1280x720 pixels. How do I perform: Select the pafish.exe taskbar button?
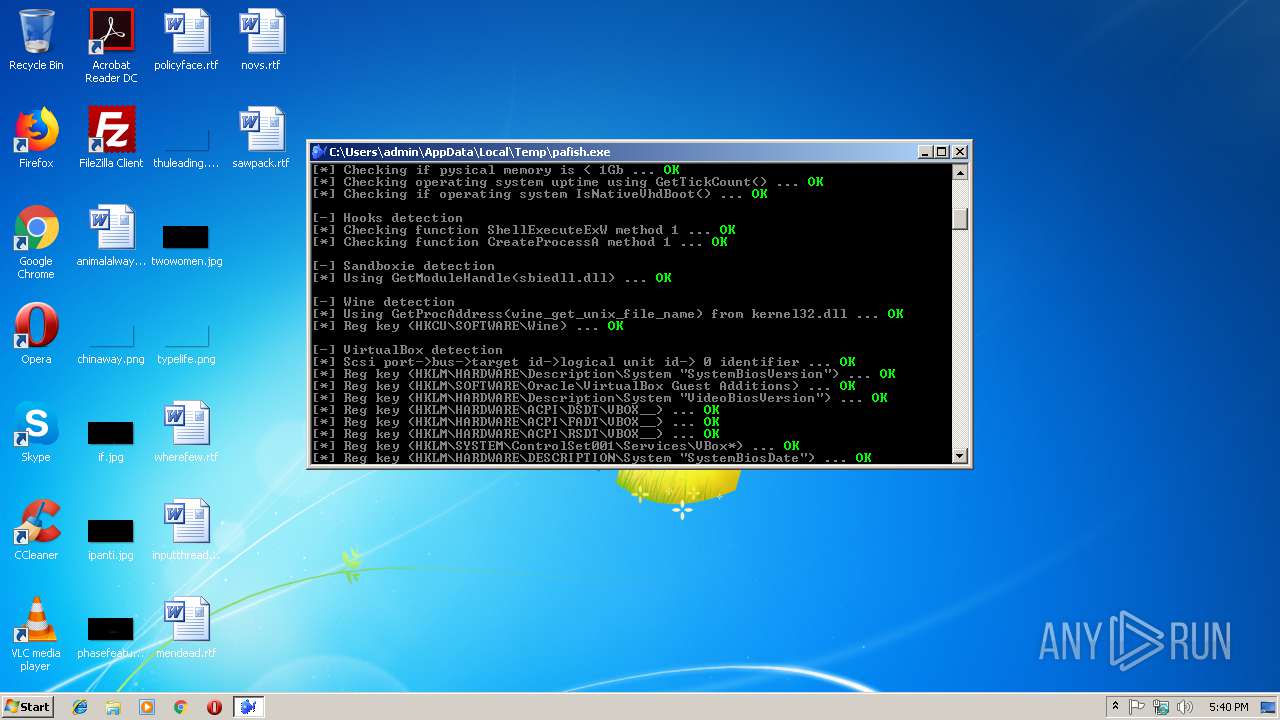[x=248, y=707]
